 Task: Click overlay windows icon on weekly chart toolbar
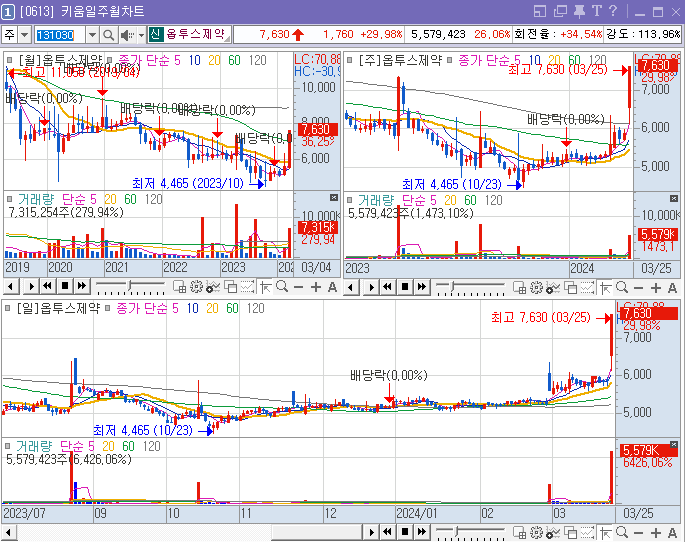(570, 287)
